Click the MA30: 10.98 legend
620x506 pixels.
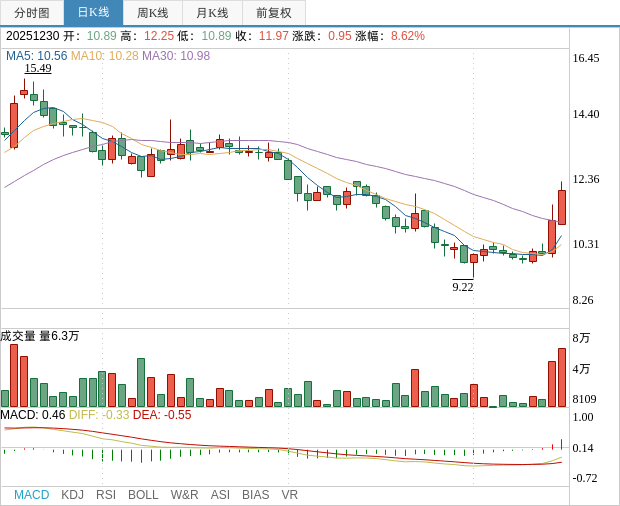(176, 56)
